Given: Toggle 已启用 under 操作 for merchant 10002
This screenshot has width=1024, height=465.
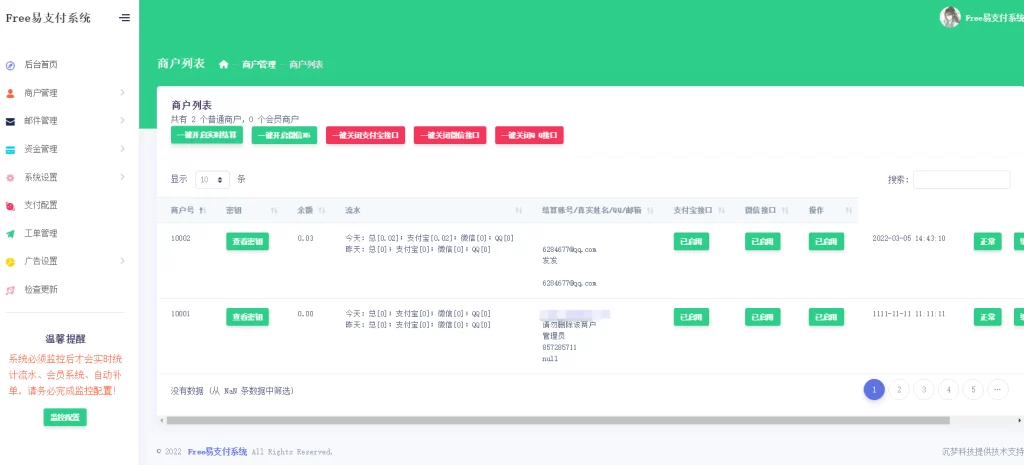Looking at the screenshot, I should click(826, 242).
